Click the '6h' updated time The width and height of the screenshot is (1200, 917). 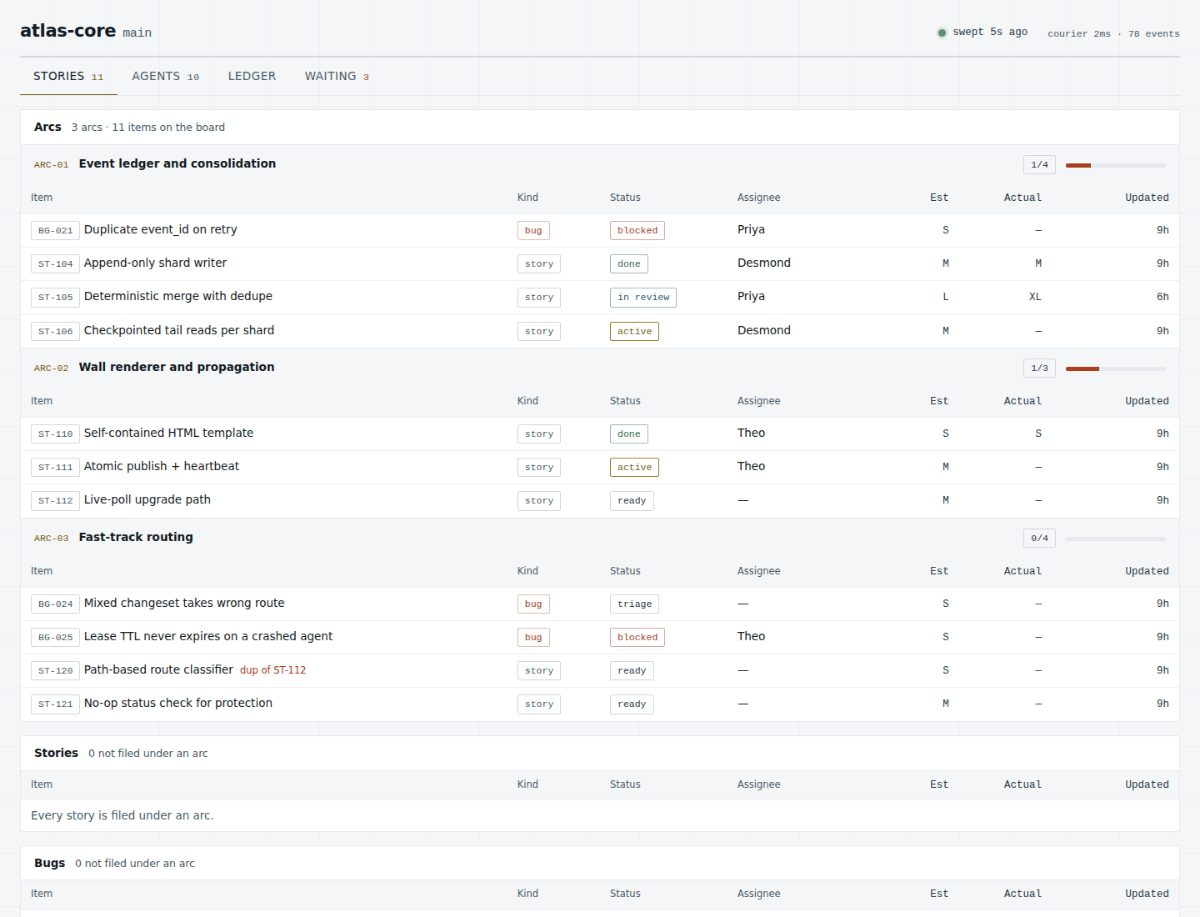point(1162,297)
